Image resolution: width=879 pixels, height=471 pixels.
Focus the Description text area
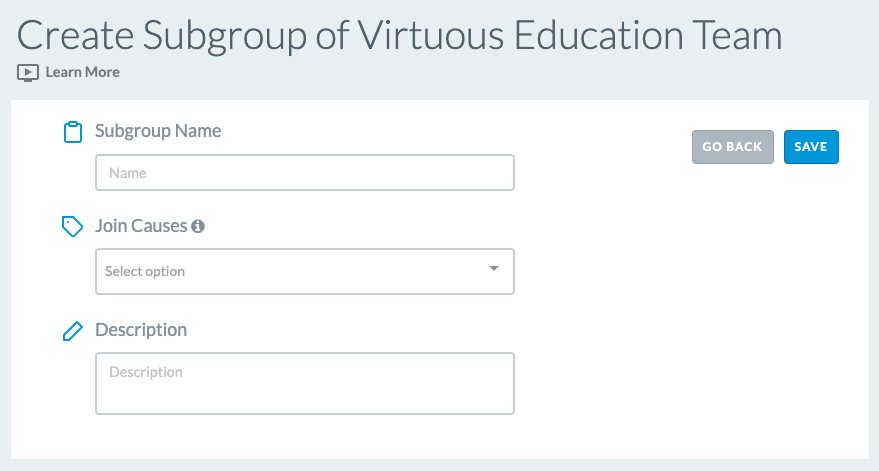point(305,384)
